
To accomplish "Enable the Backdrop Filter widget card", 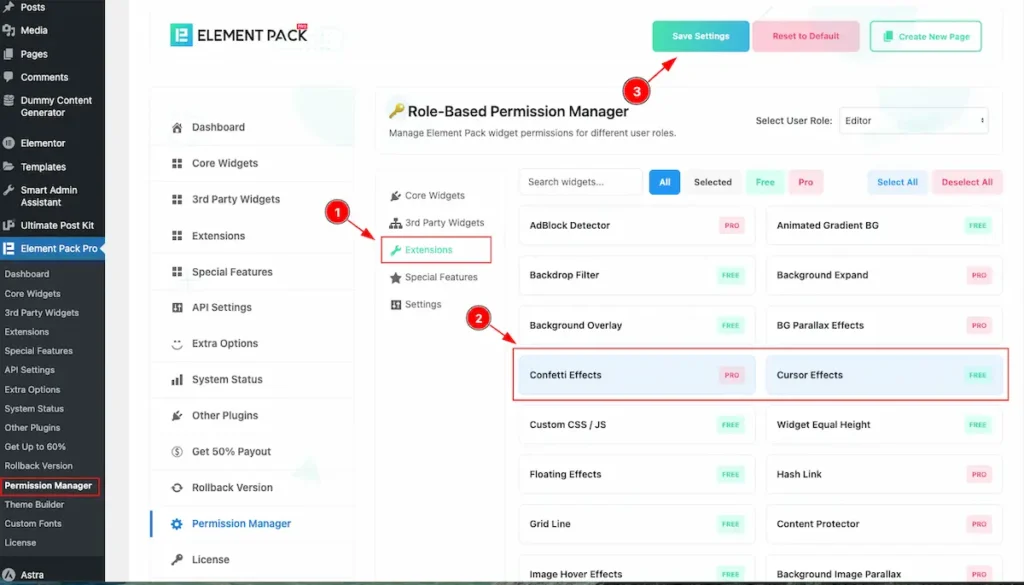I will coord(636,275).
